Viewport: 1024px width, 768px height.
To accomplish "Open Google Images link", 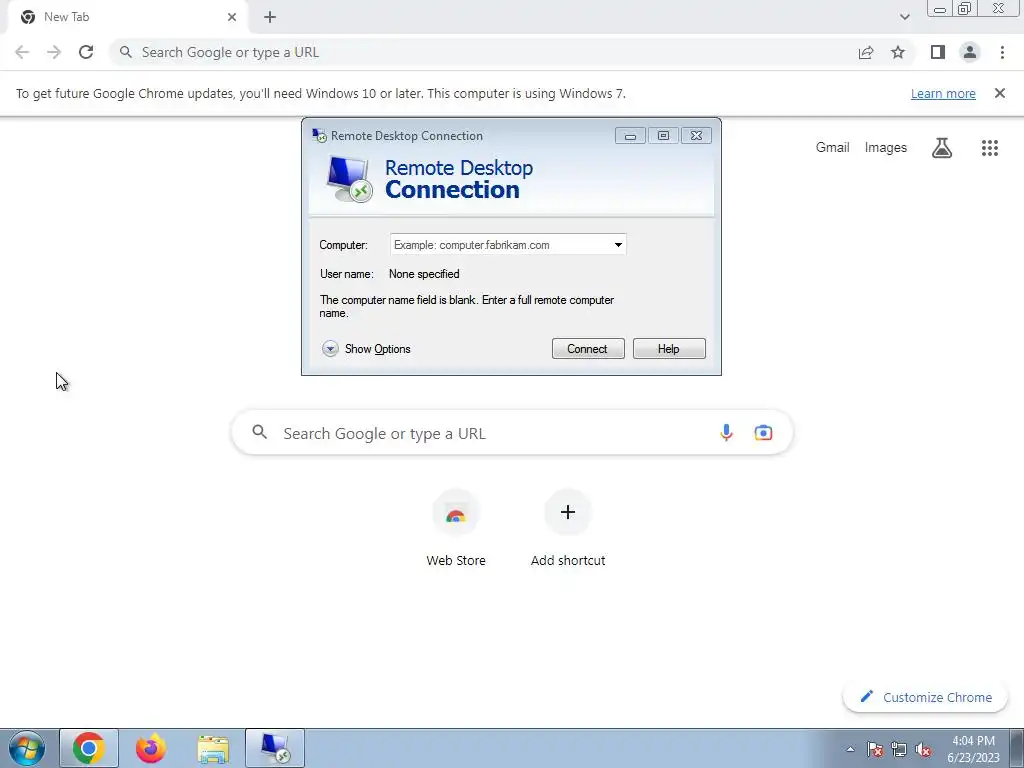I will (x=886, y=148).
